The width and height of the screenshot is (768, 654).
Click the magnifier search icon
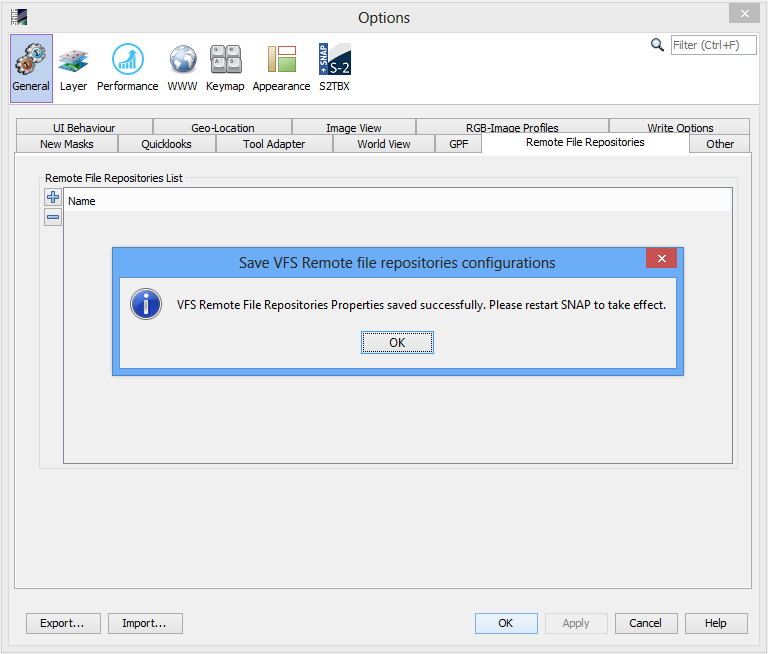[657, 45]
